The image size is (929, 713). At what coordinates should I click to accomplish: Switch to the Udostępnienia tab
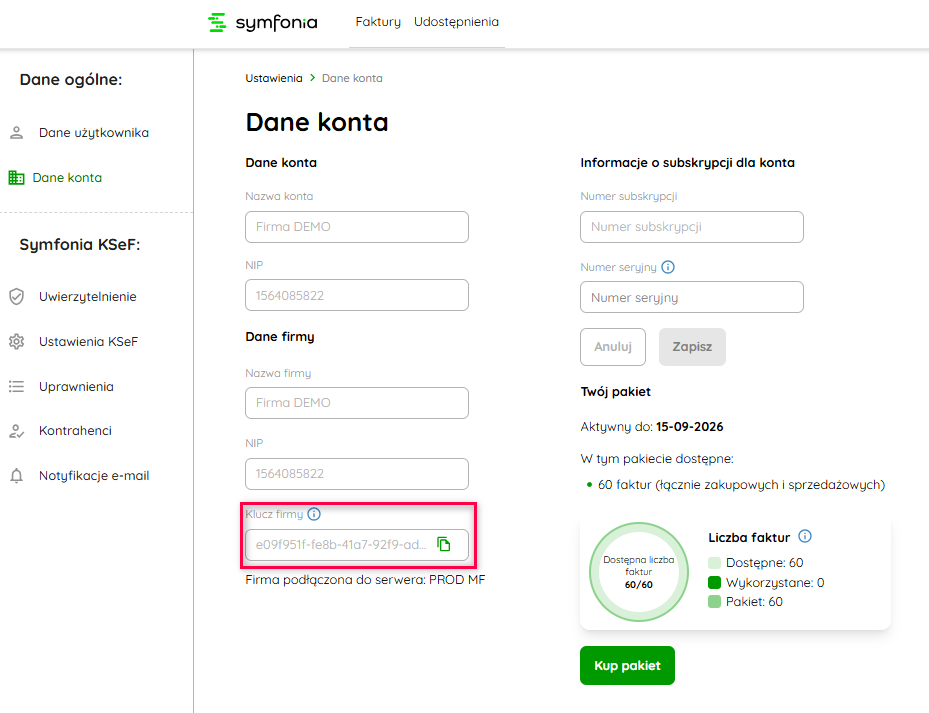click(456, 22)
